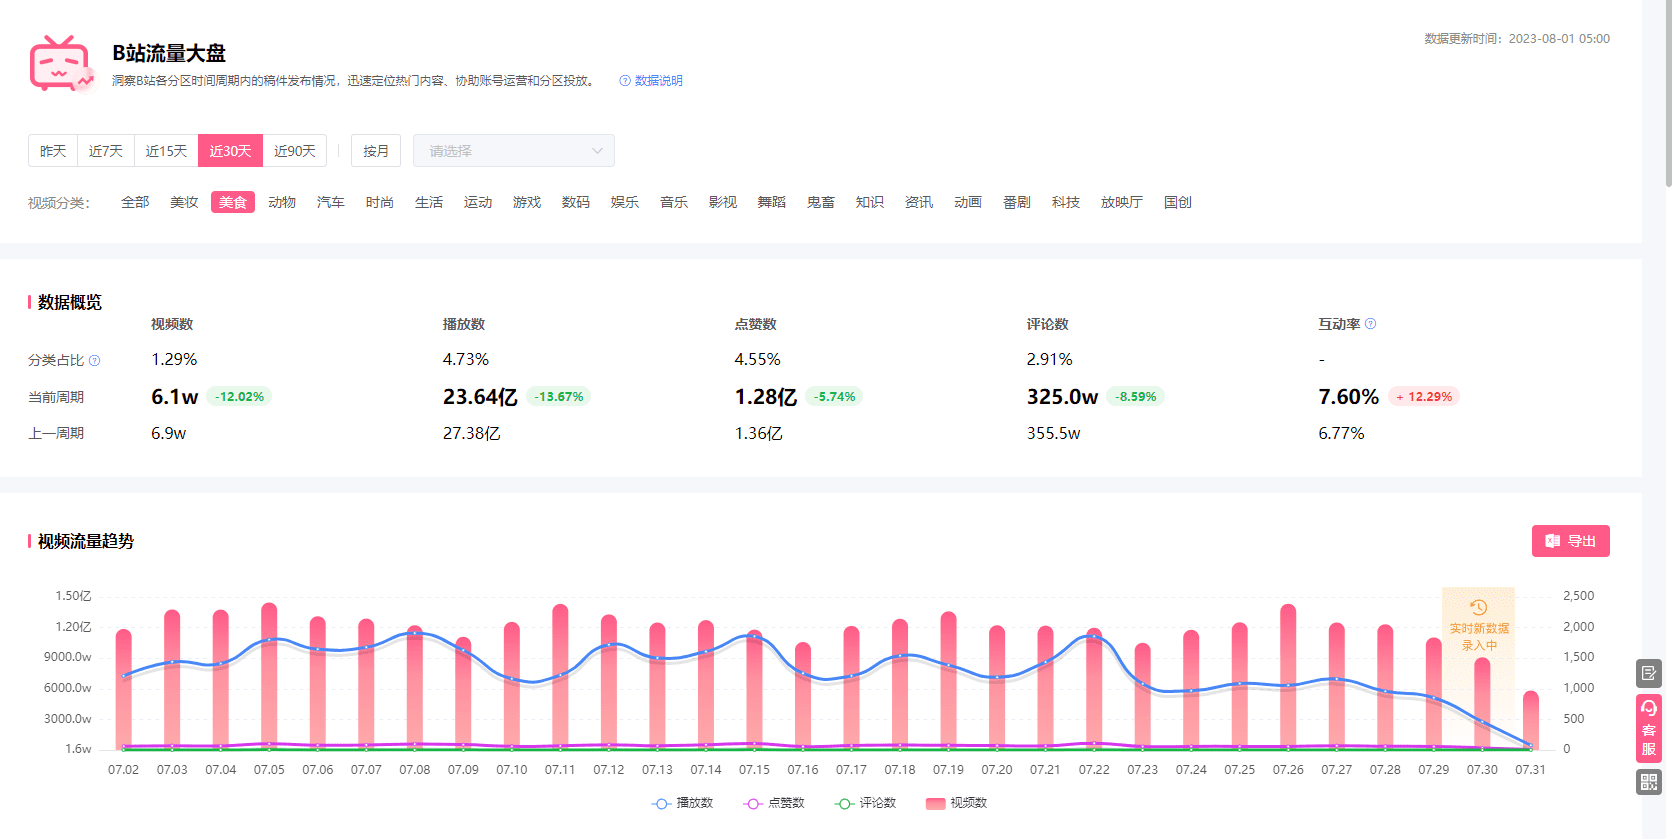Filter by 舞蹈 video category
Image resolution: width=1672 pixels, height=839 pixels.
772,202
